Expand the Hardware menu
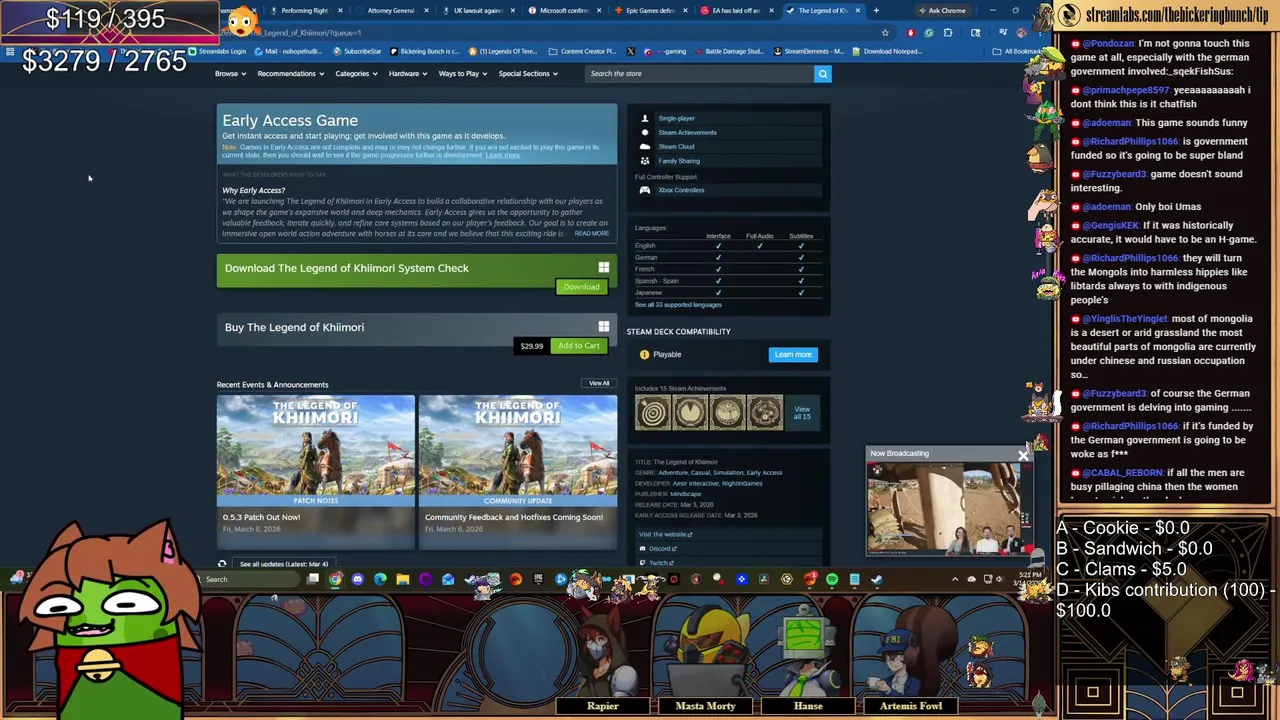 (x=408, y=73)
